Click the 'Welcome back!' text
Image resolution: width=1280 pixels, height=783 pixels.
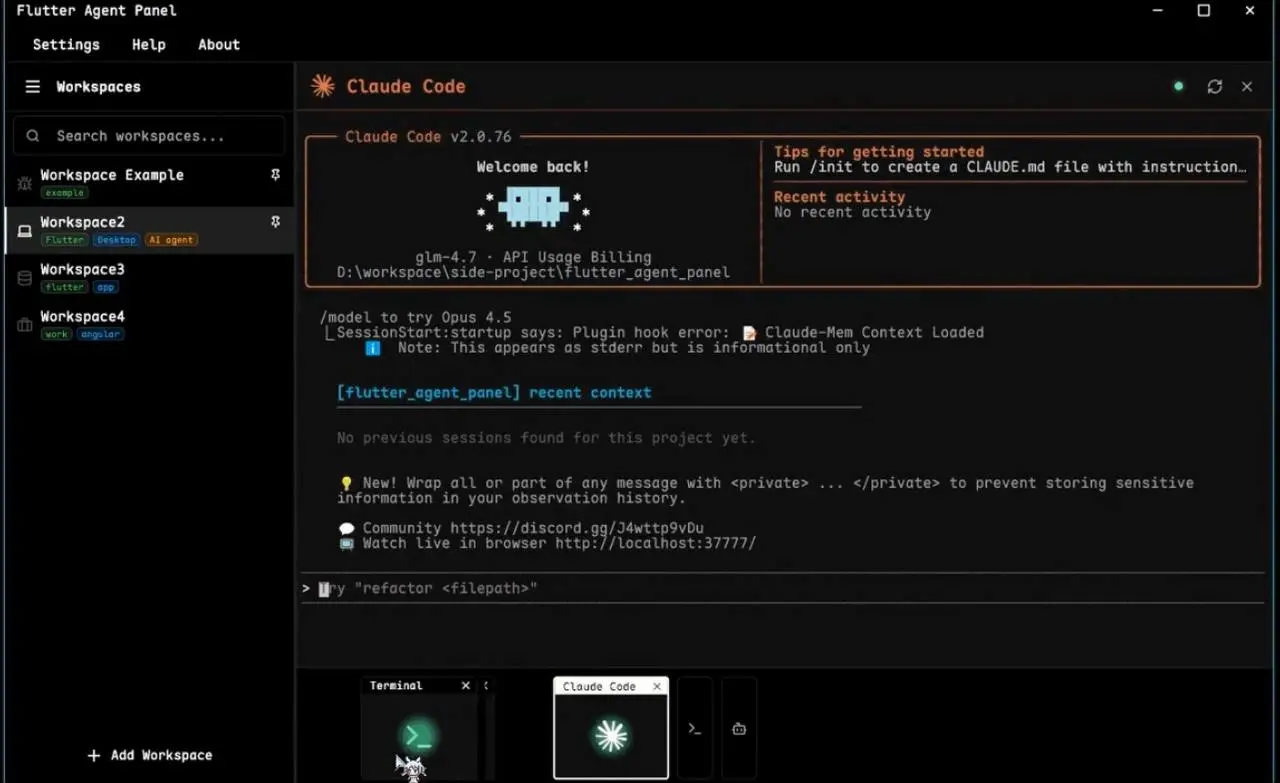coord(533,167)
